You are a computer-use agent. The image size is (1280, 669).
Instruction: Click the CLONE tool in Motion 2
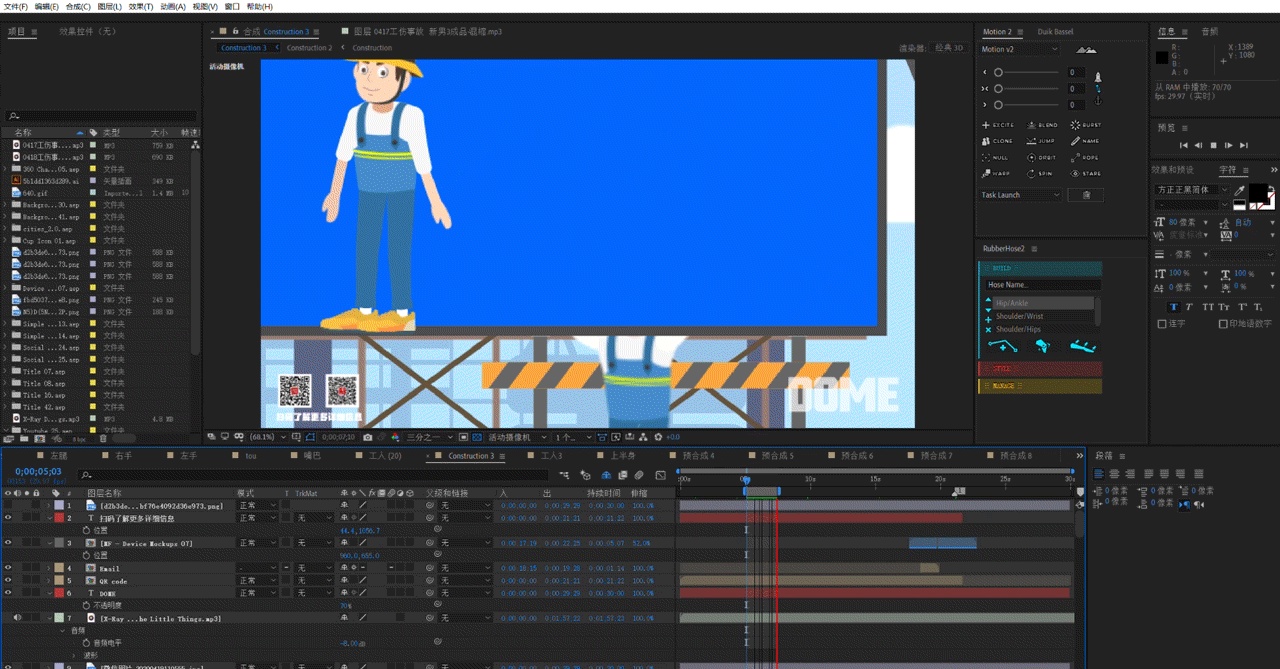pyautogui.click(x=997, y=141)
